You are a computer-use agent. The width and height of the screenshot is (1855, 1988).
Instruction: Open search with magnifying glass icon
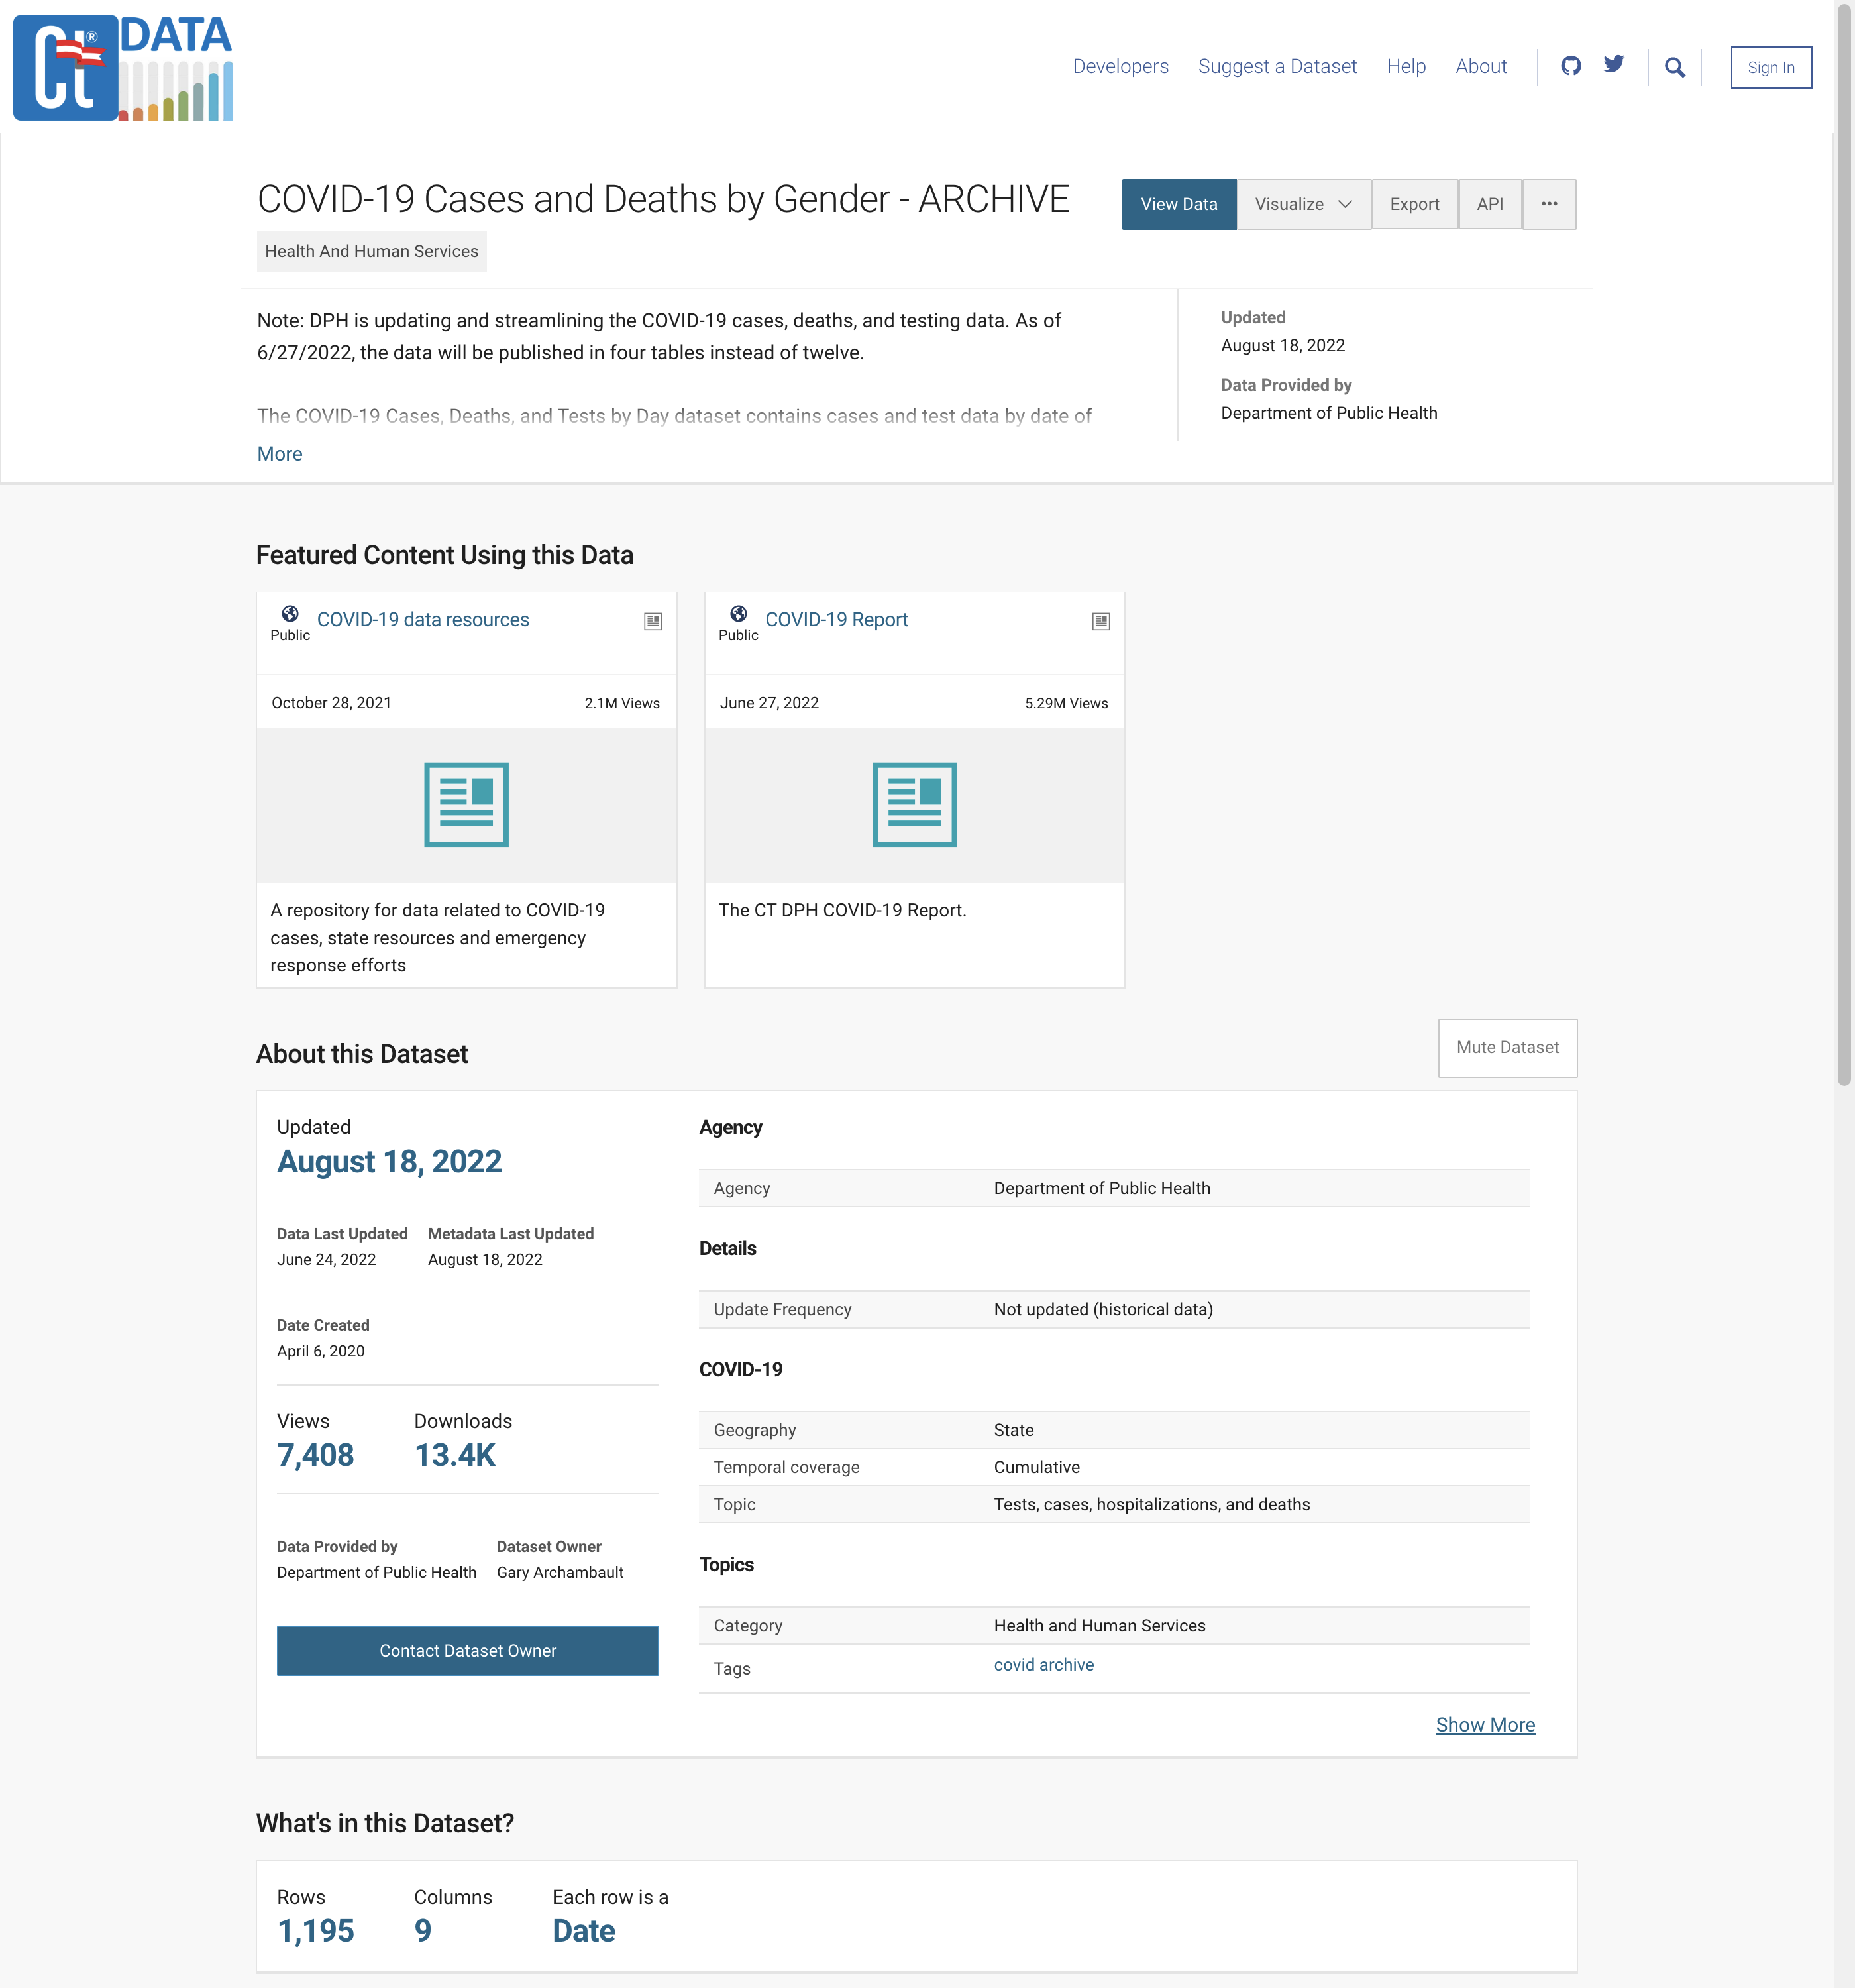(x=1674, y=67)
